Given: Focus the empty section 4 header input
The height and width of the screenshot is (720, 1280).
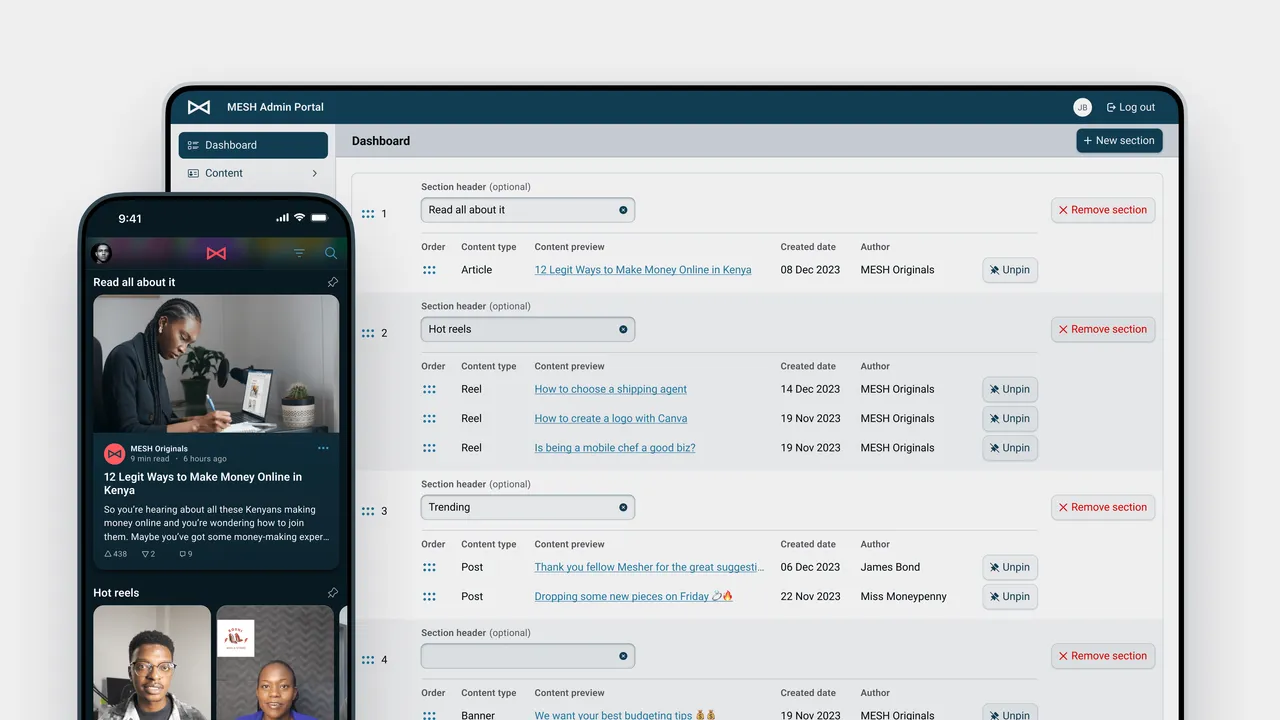Looking at the screenshot, I should [x=527, y=656].
